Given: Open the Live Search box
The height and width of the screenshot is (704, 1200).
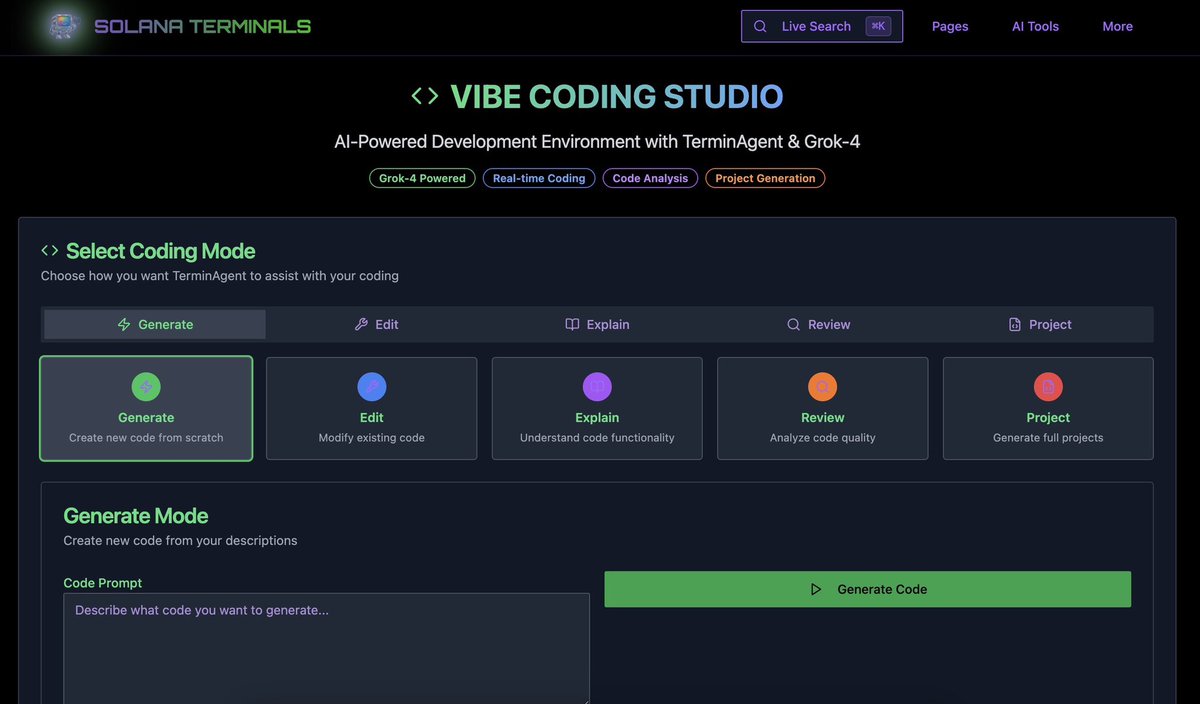Looking at the screenshot, I should [x=822, y=26].
